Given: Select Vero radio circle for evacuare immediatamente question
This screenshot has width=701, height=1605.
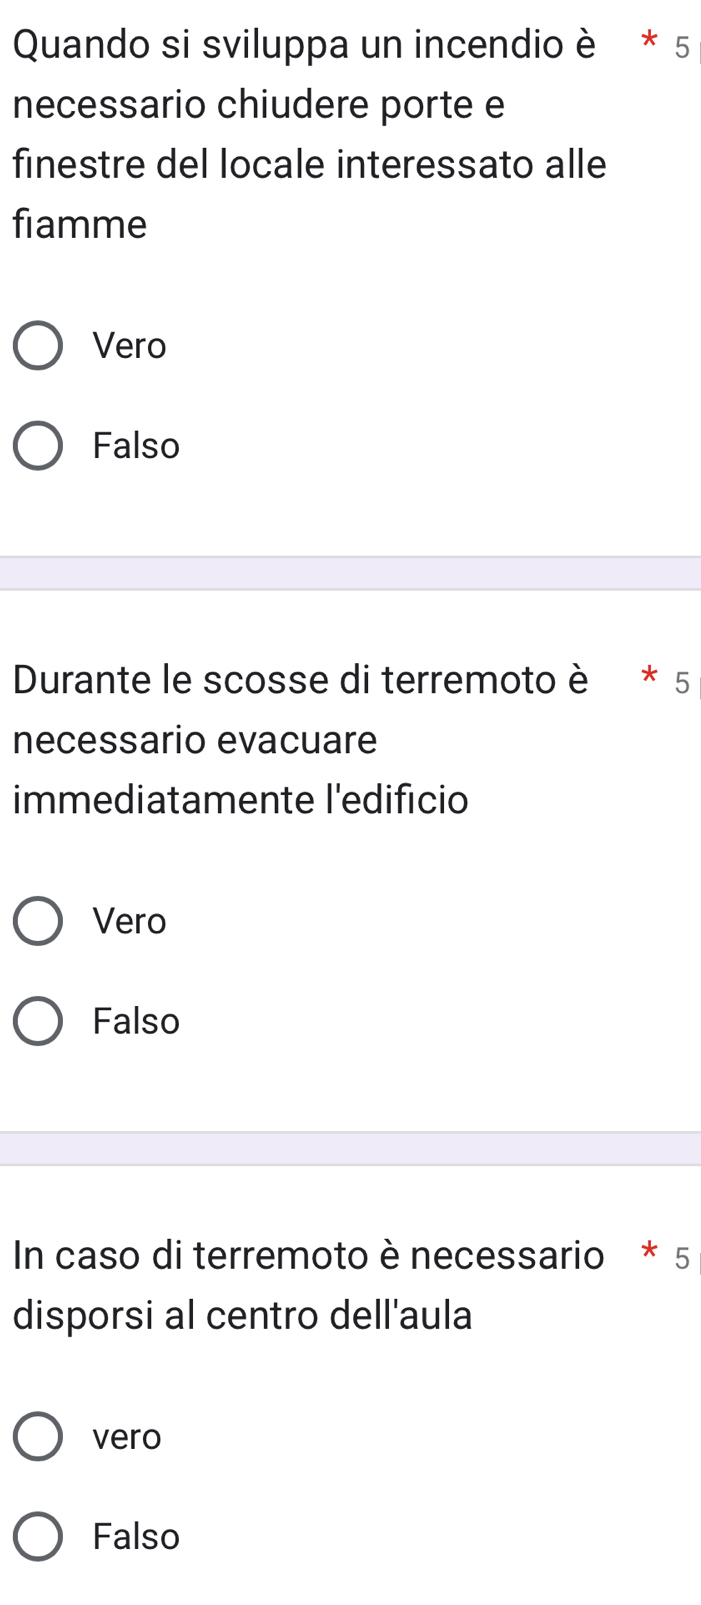Looking at the screenshot, I should [x=38, y=921].
